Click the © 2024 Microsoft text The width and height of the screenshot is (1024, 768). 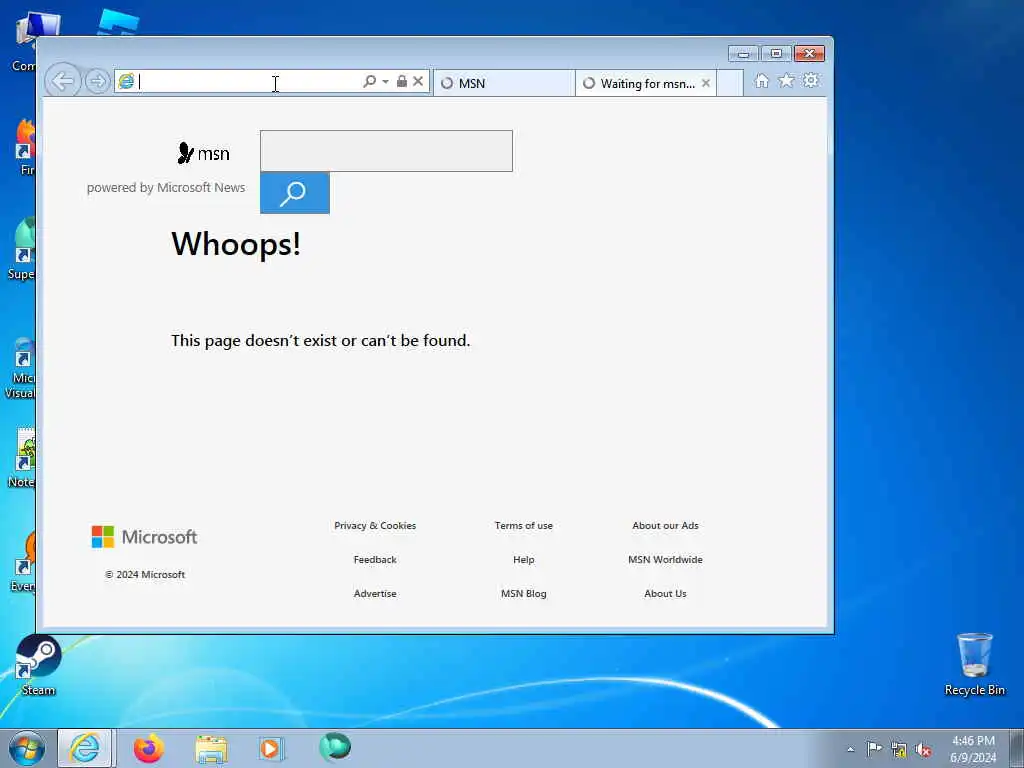[145, 575]
